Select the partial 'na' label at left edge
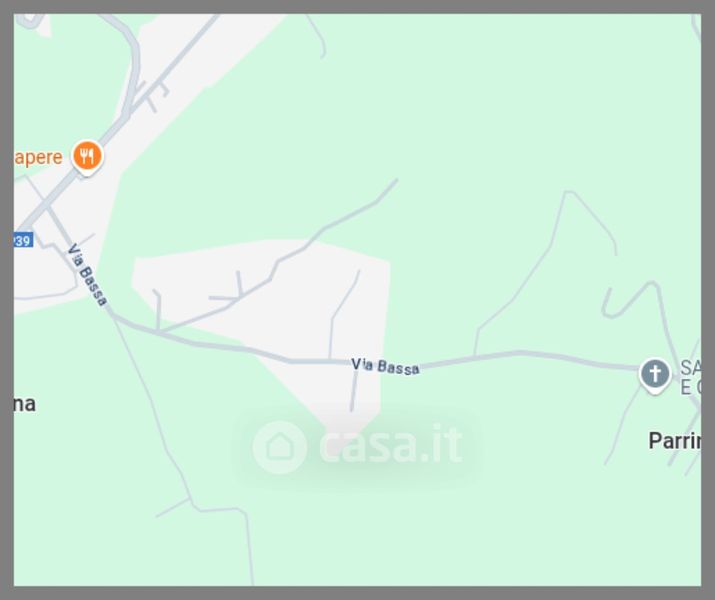Screen dimensions: 715x600 (x=25, y=404)
